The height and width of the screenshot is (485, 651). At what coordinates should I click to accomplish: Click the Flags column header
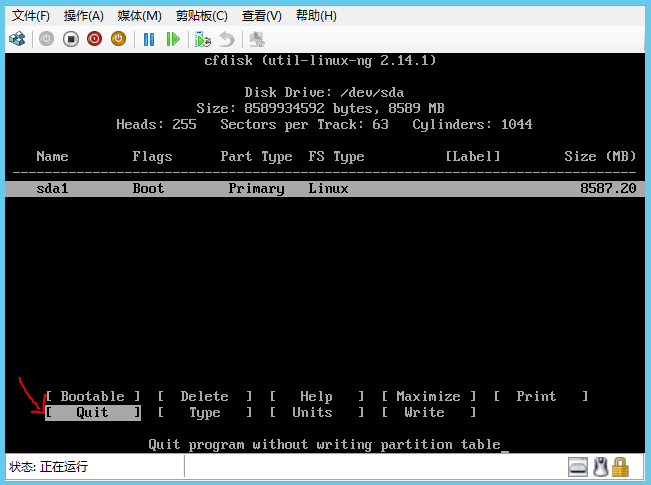click(152, 157)
